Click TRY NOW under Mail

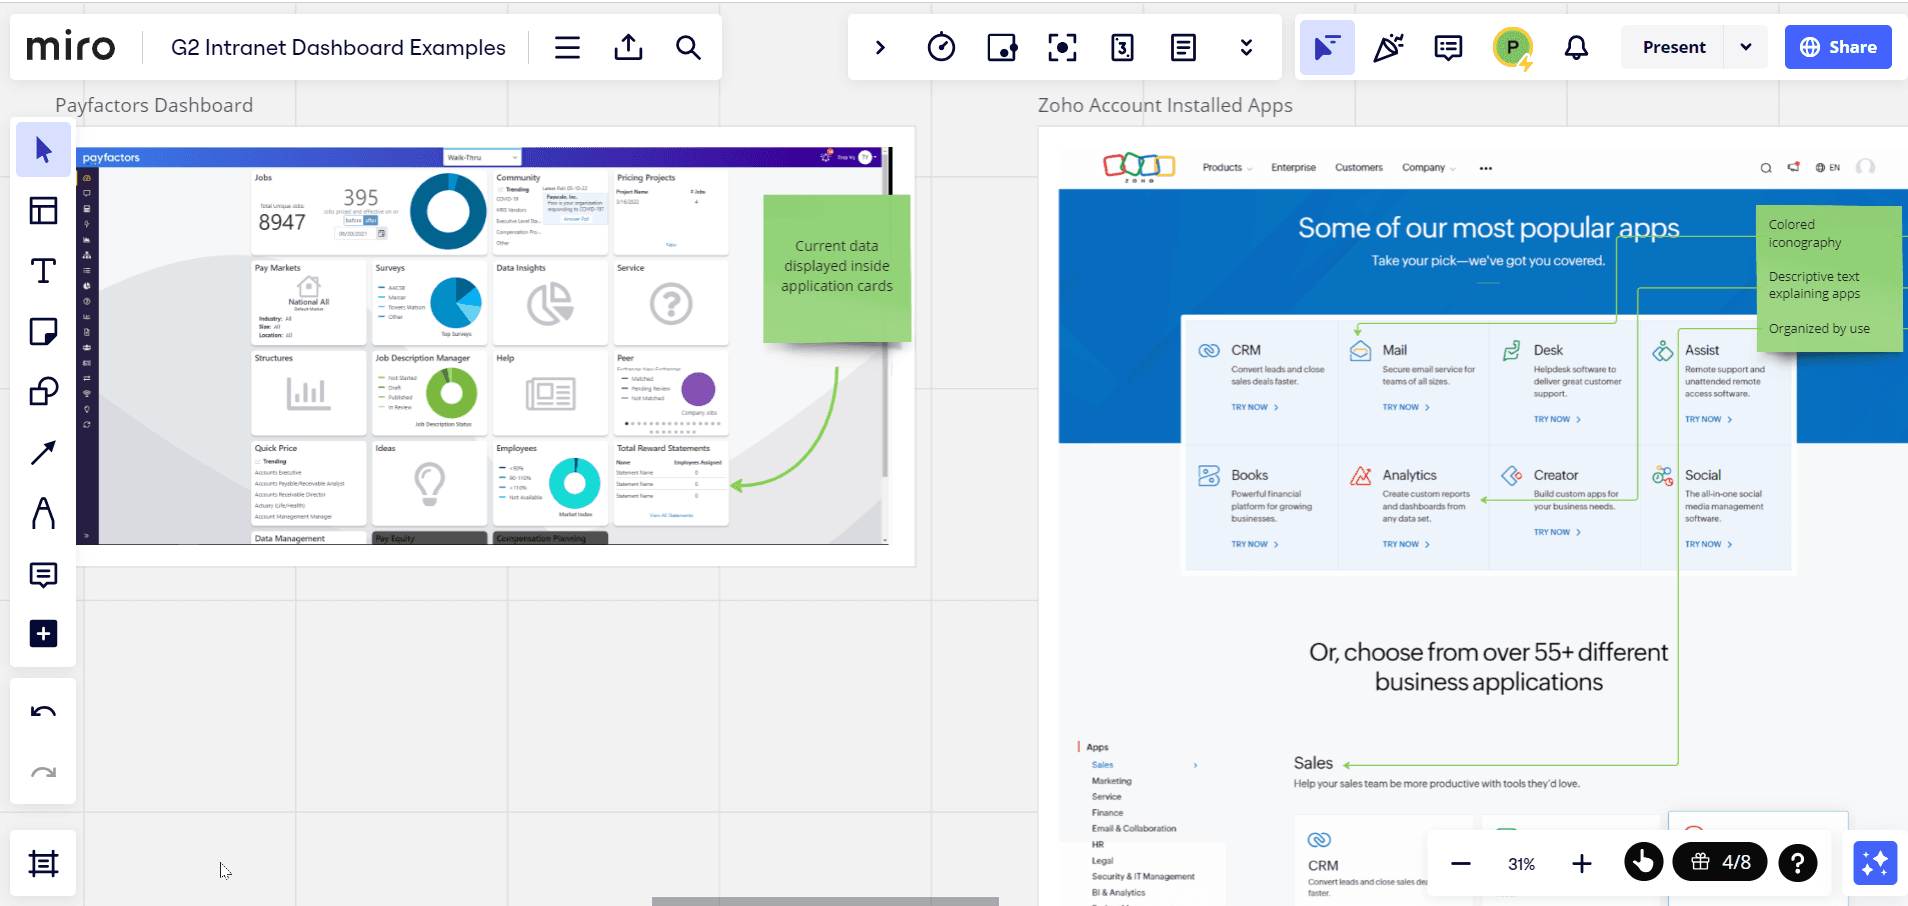(1405, 407)
